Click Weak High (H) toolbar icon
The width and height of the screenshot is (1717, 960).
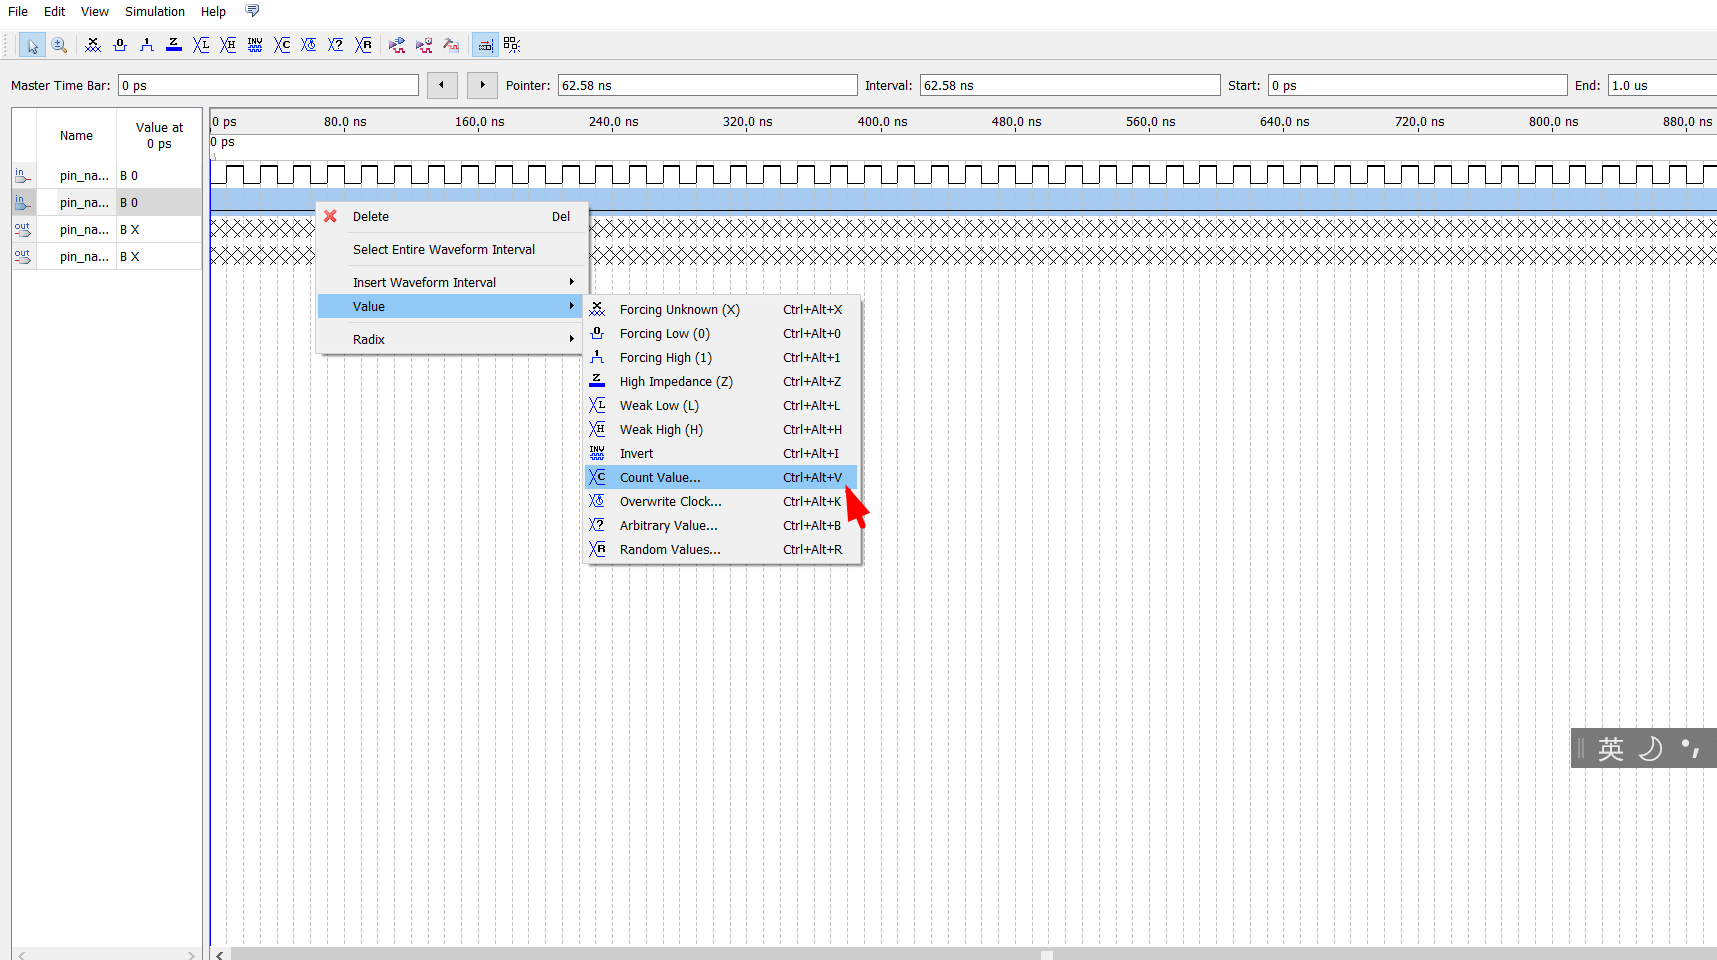[x=228, y=45]
